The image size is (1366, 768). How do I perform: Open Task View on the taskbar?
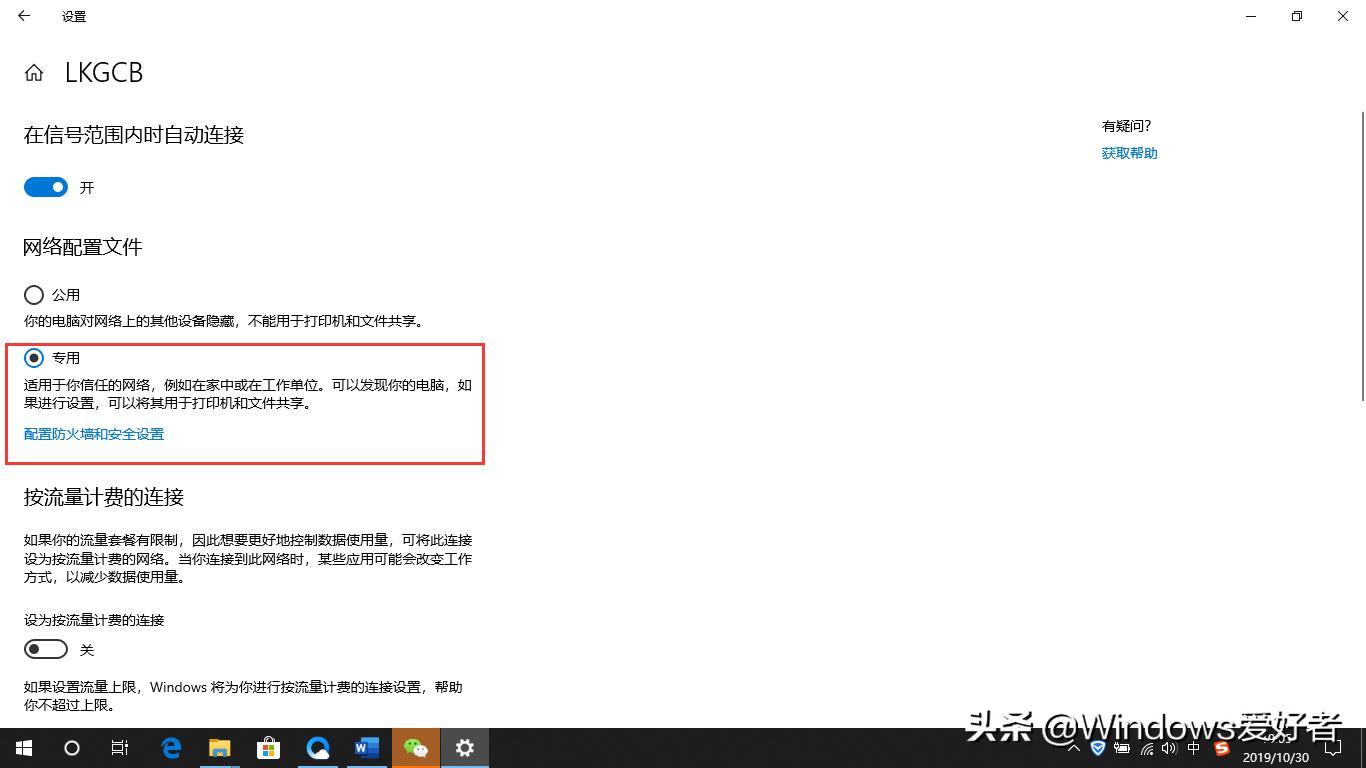coord(120,747)
